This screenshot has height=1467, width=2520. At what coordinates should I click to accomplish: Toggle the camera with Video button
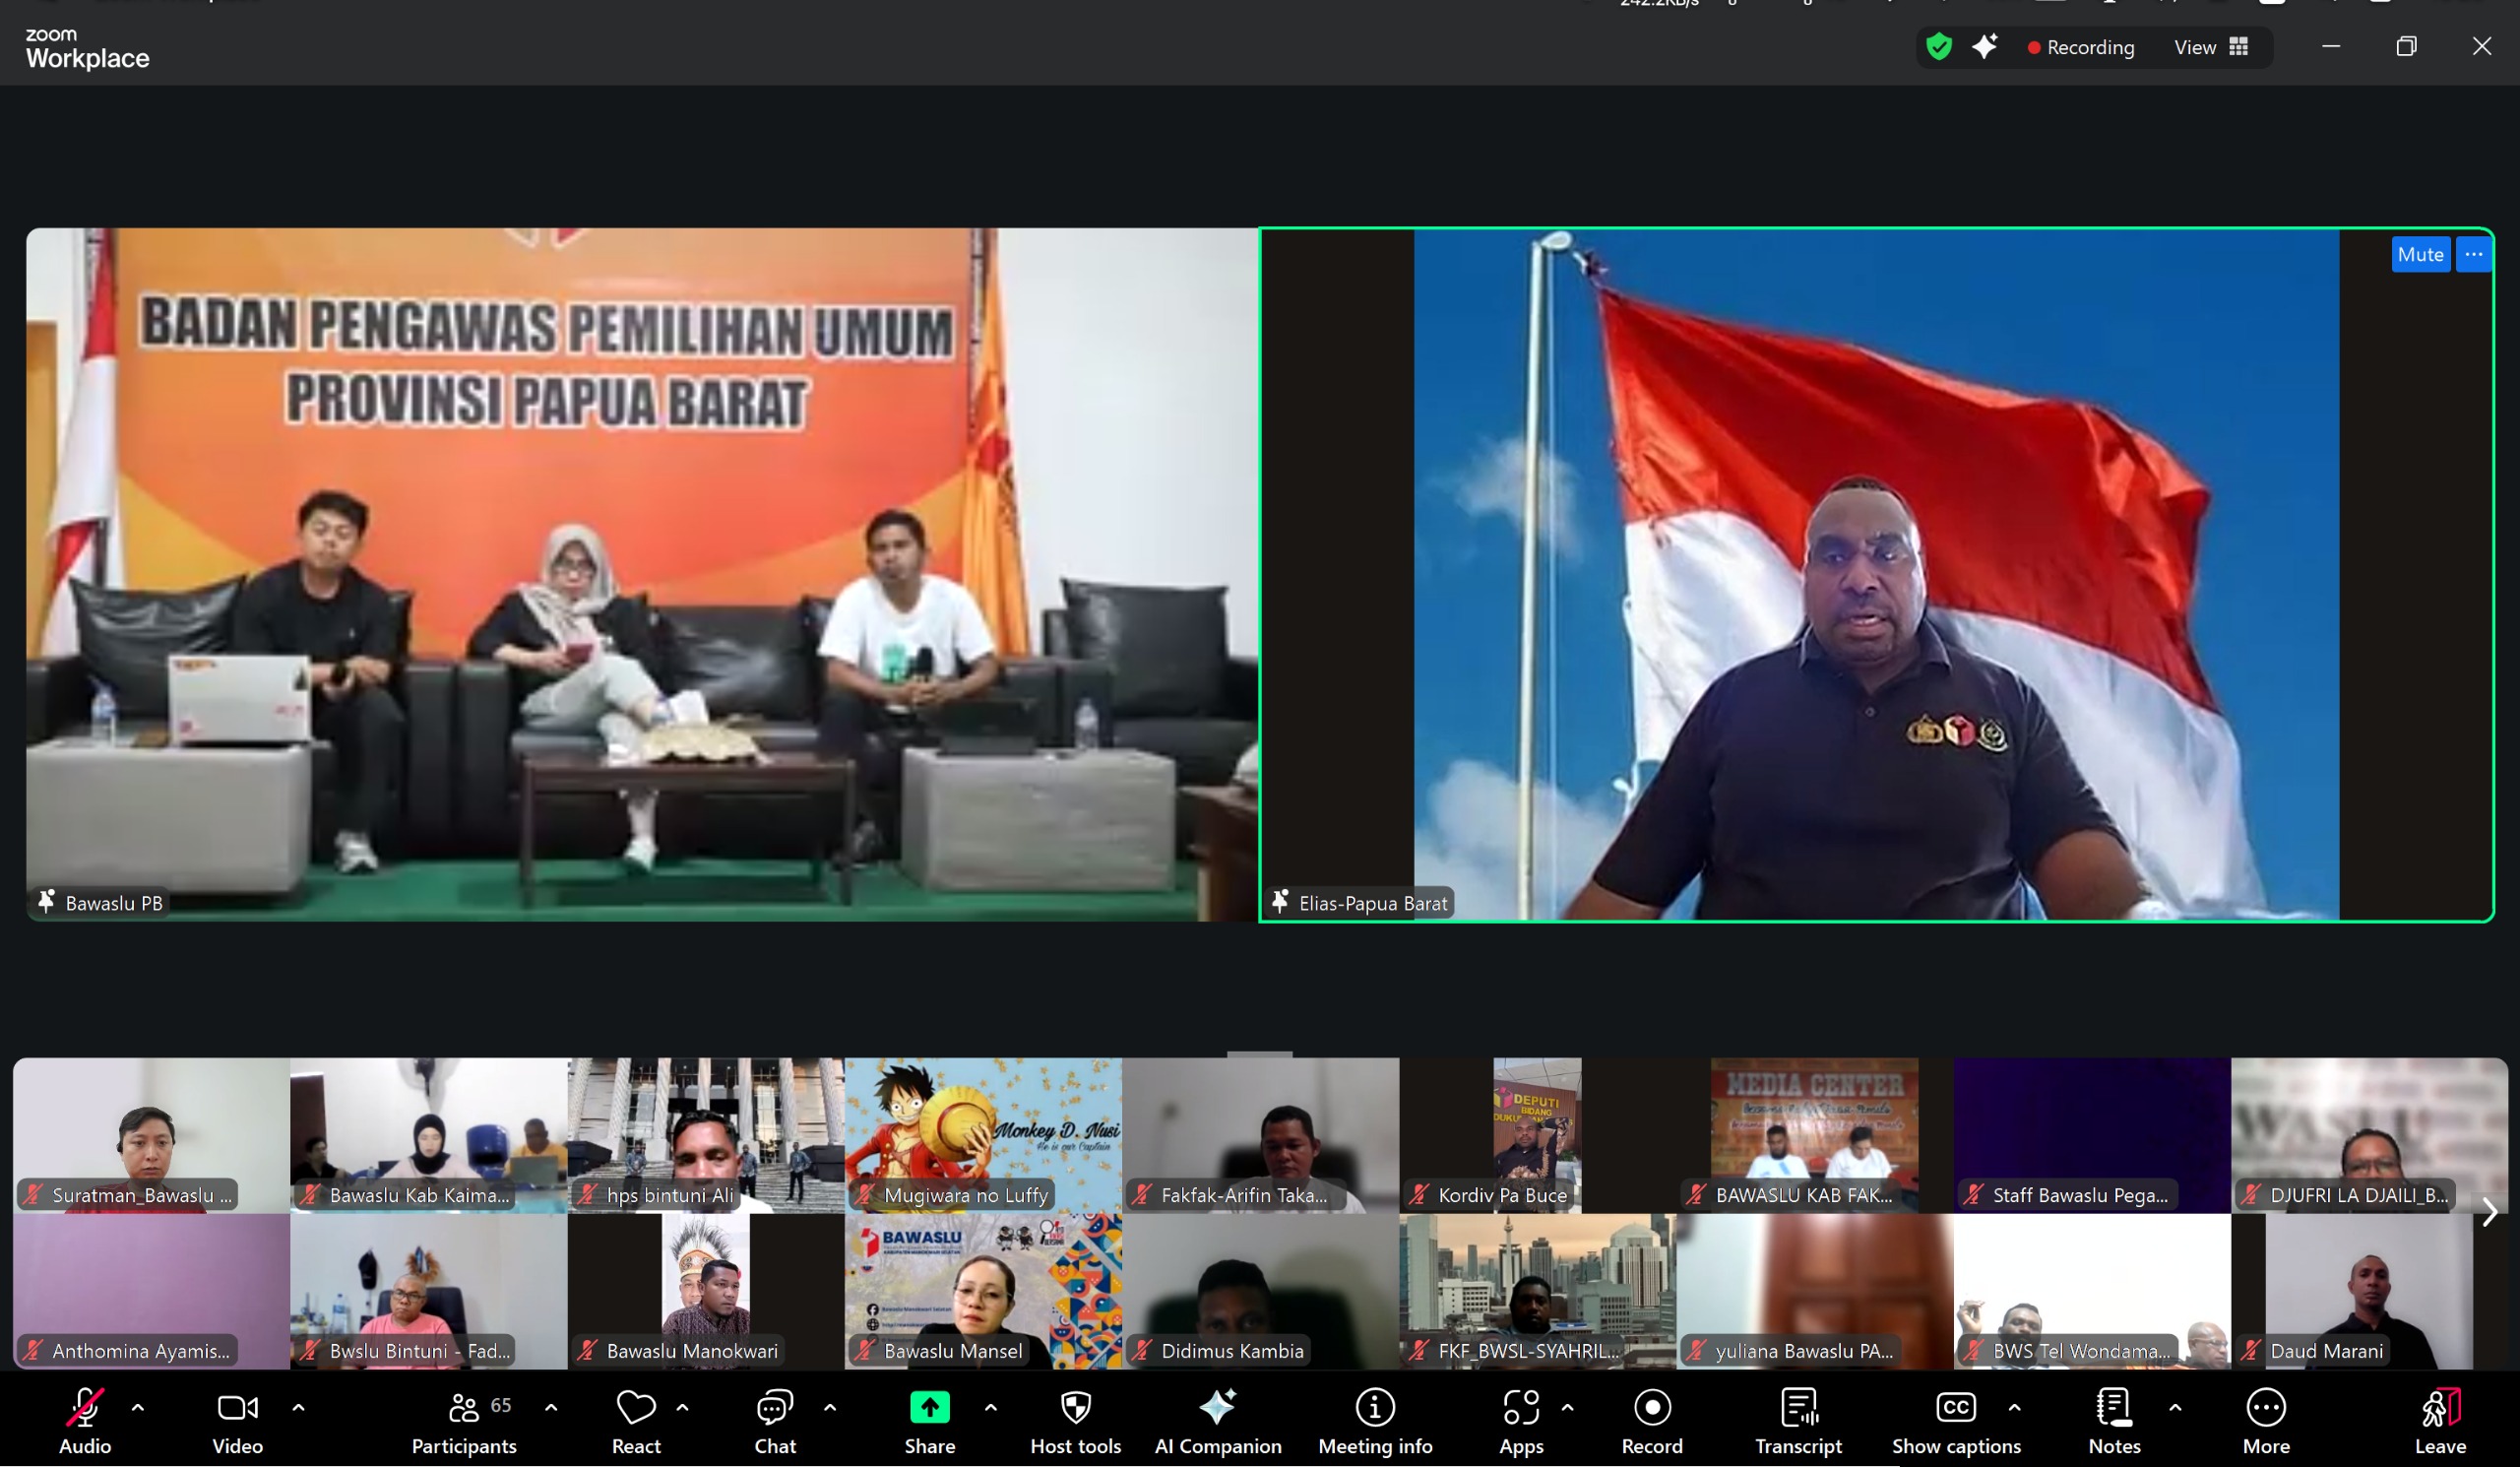(x=237, y=1420)
